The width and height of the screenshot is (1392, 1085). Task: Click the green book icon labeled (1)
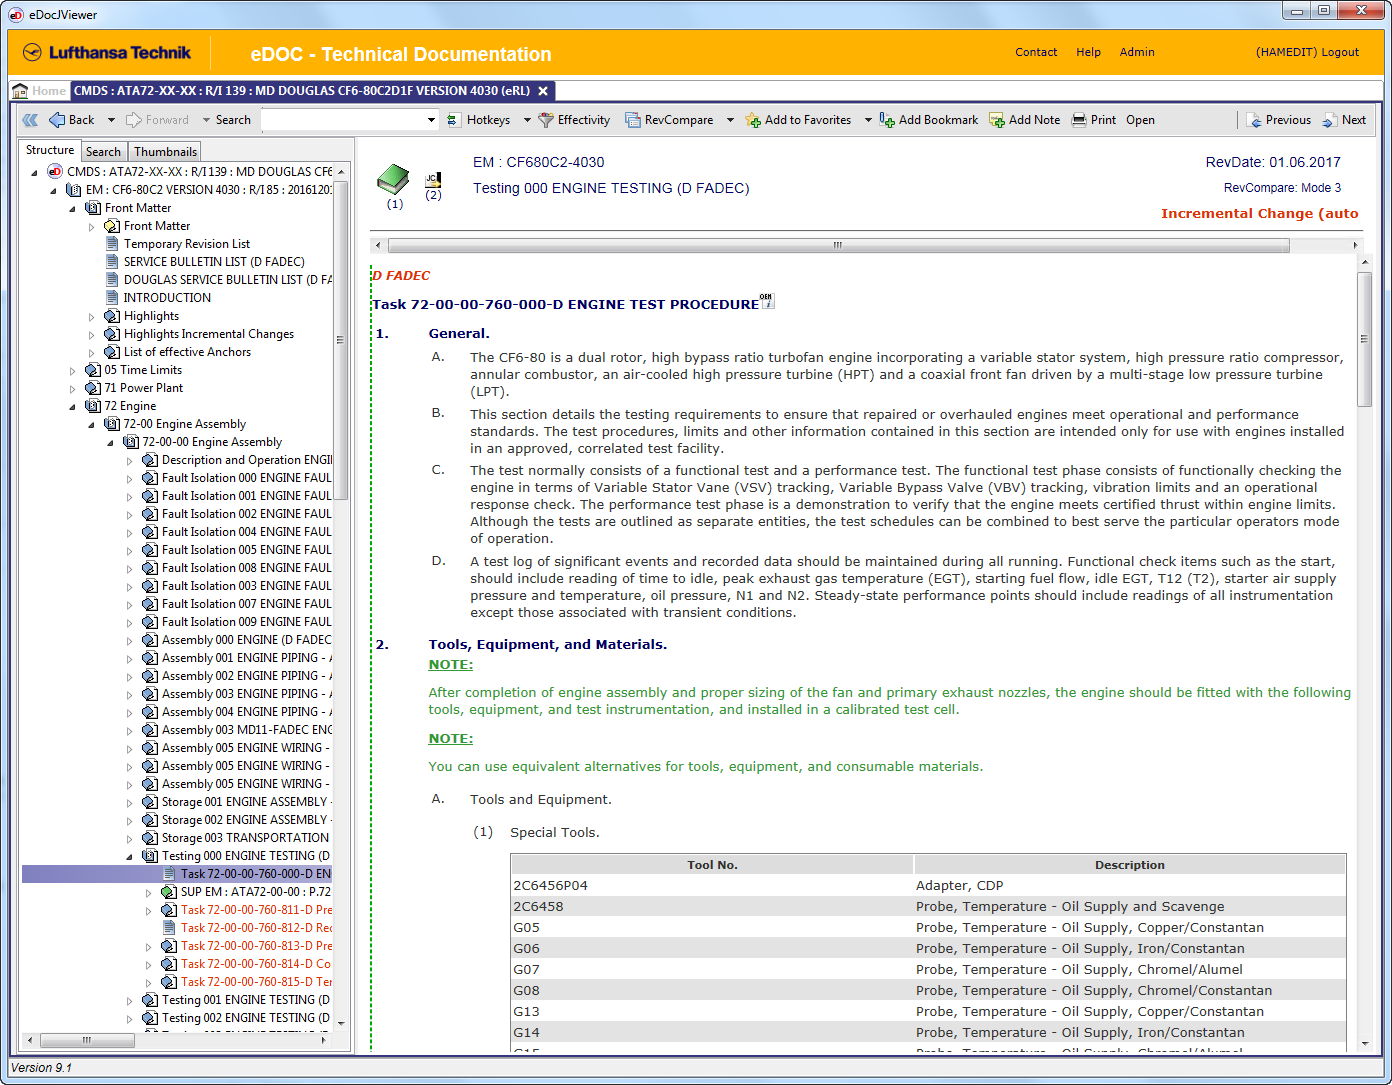point(393,180)
